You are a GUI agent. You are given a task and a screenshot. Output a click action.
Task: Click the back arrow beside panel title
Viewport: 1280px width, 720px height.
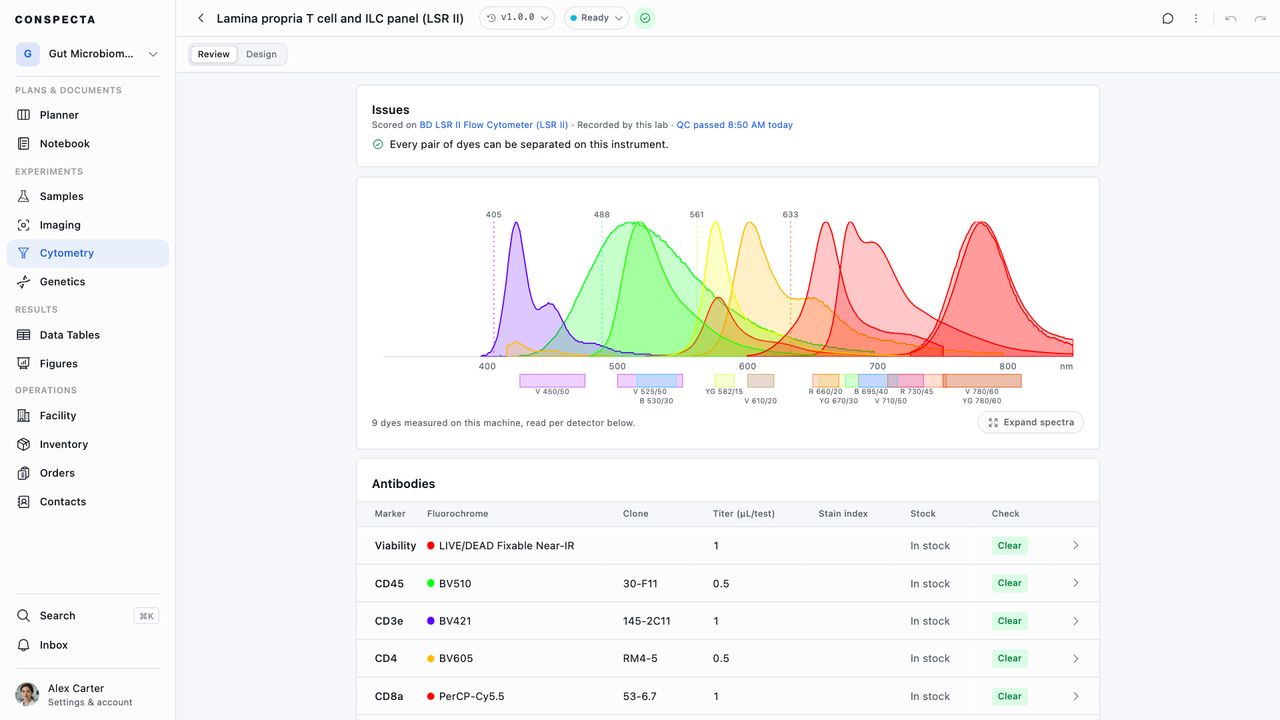point(201,18)
